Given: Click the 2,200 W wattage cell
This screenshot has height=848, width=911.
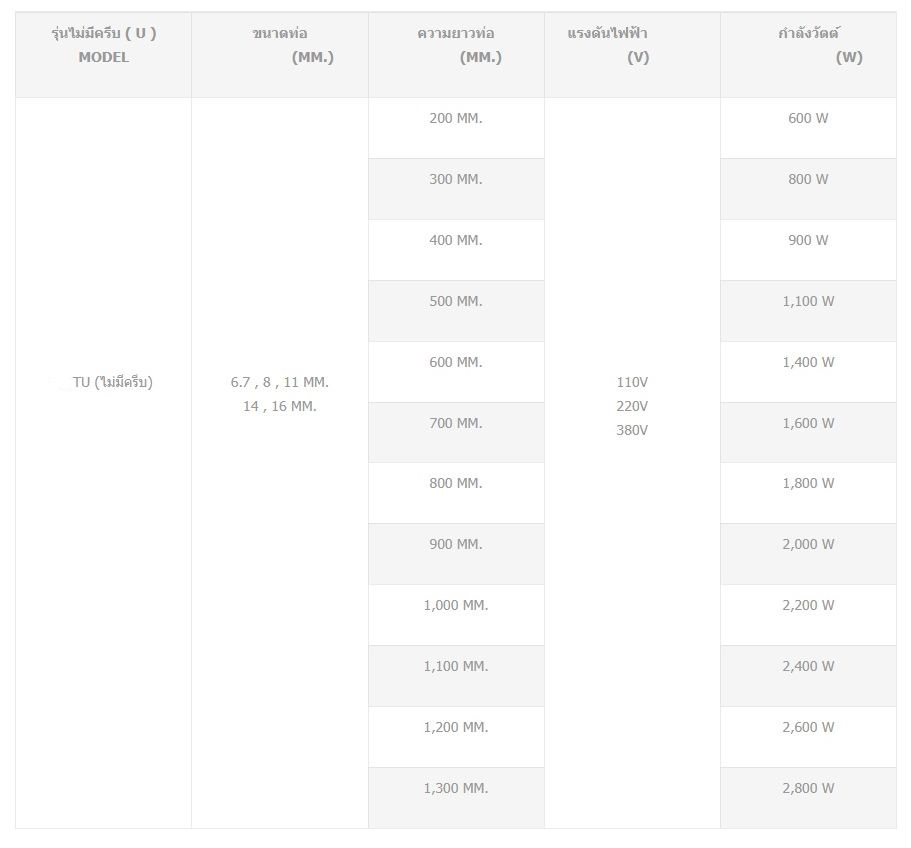Looking at the screenshot, I should pyautogui.click(x=808, y=615).
